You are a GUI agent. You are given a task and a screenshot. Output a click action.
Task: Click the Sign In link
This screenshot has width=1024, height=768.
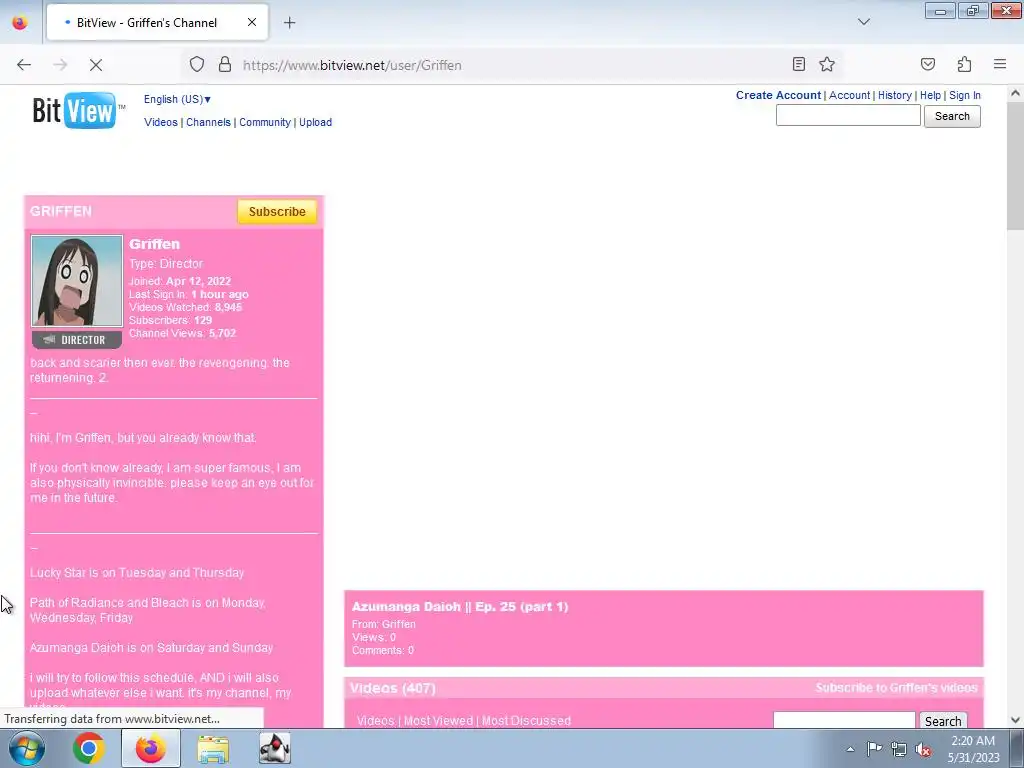coord(965,95)
